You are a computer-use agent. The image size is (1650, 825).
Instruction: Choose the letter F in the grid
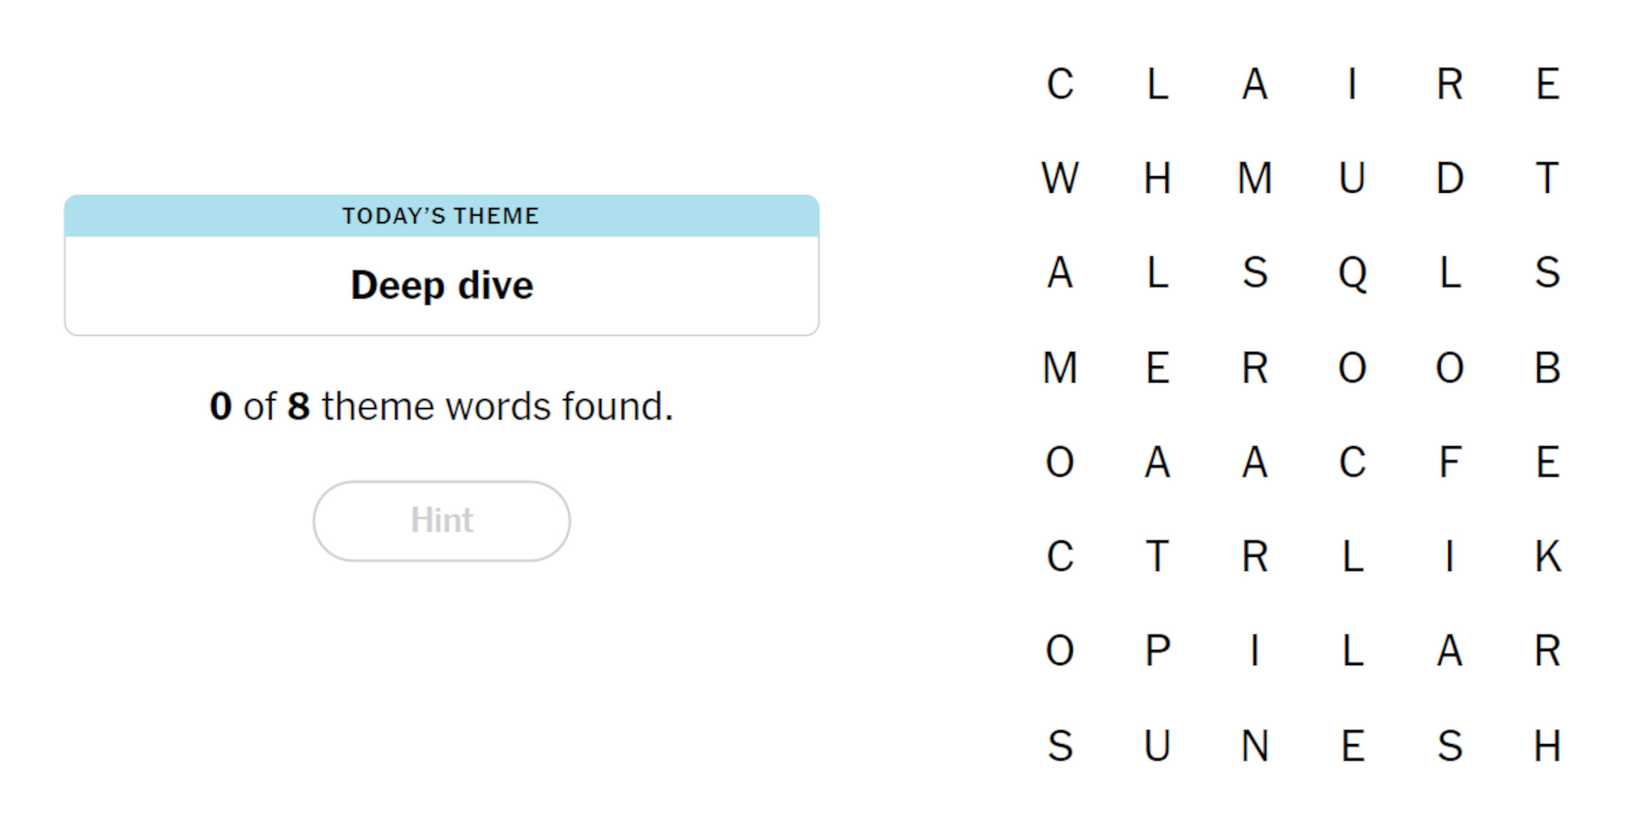[1449, 463]
